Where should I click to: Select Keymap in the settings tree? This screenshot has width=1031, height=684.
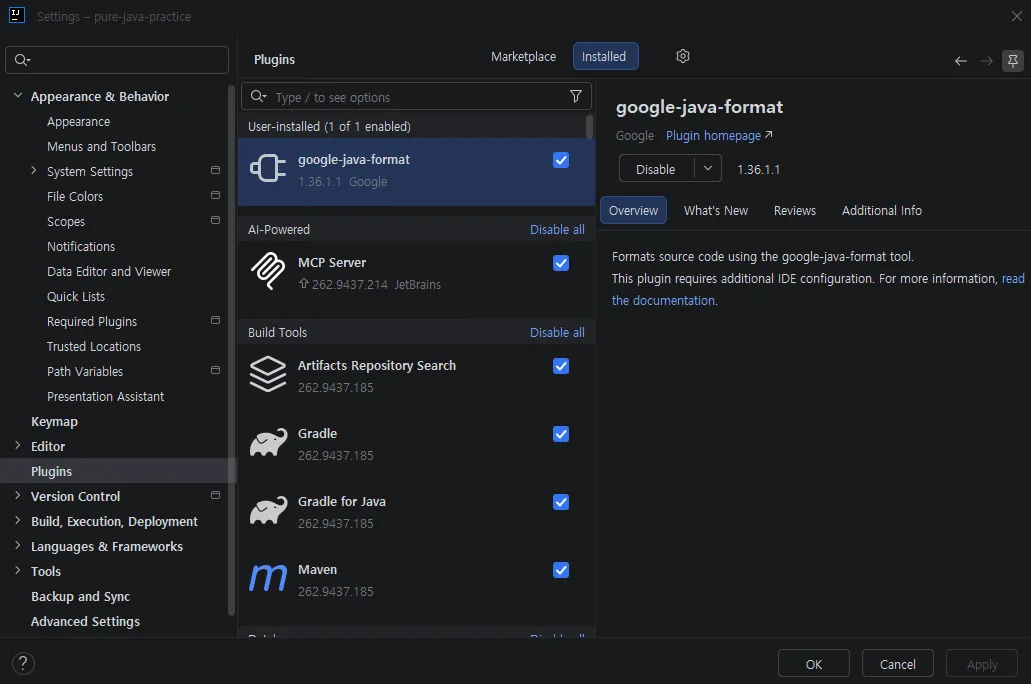click(x=54, y=422)
